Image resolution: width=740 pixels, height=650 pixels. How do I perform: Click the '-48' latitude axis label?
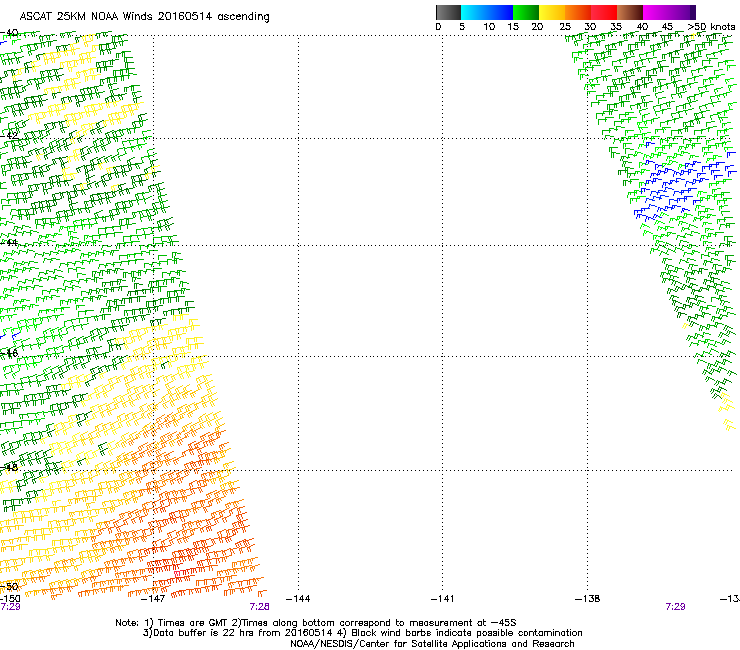pos(9,467)
